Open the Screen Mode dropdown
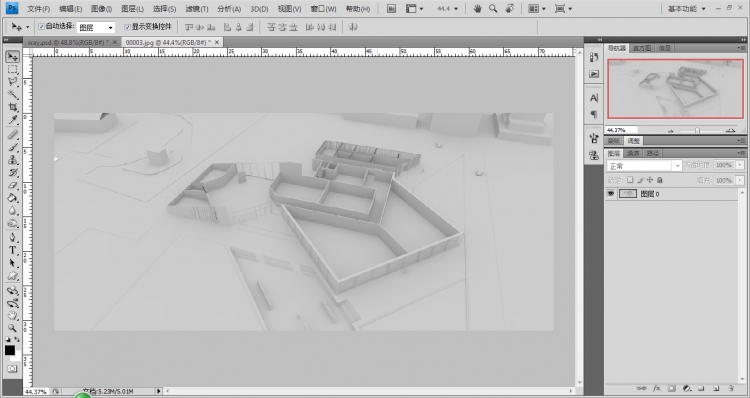 coord(563,9)
